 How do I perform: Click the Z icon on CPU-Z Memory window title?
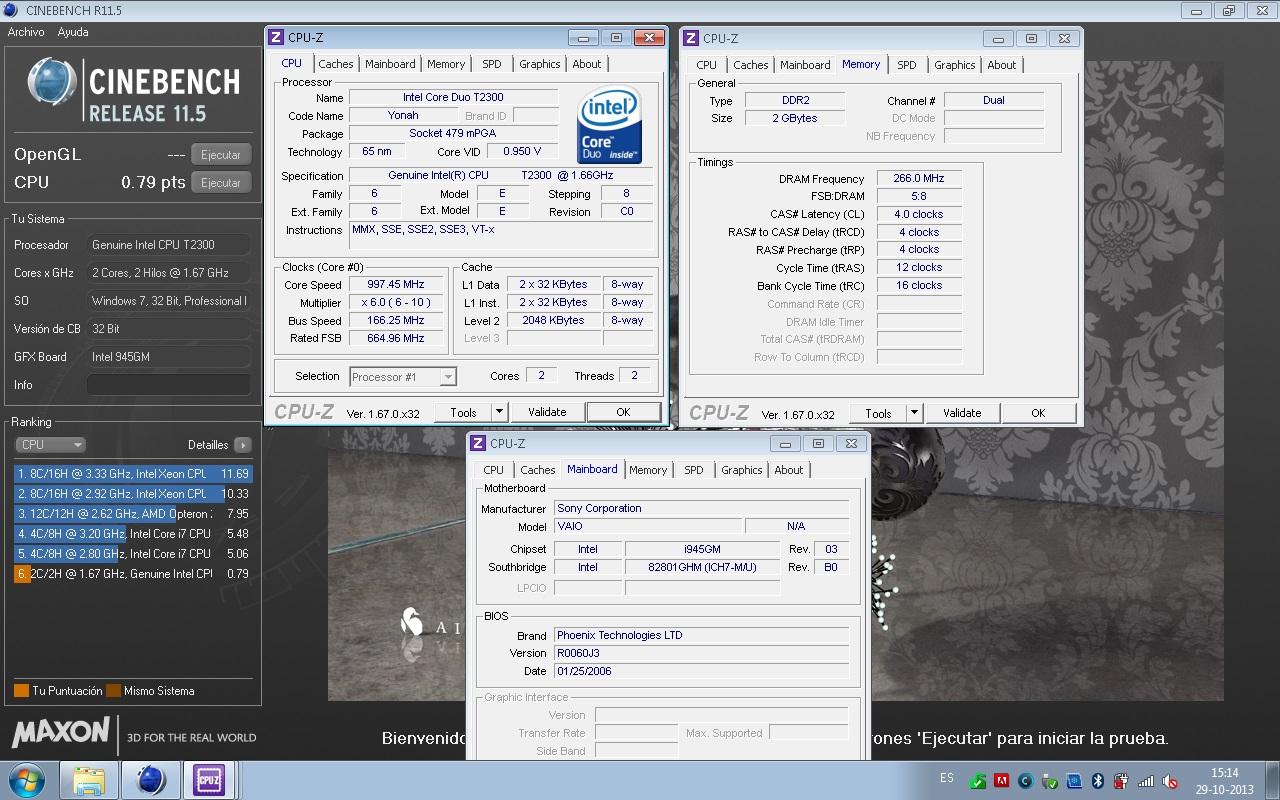tap(692, 38)
